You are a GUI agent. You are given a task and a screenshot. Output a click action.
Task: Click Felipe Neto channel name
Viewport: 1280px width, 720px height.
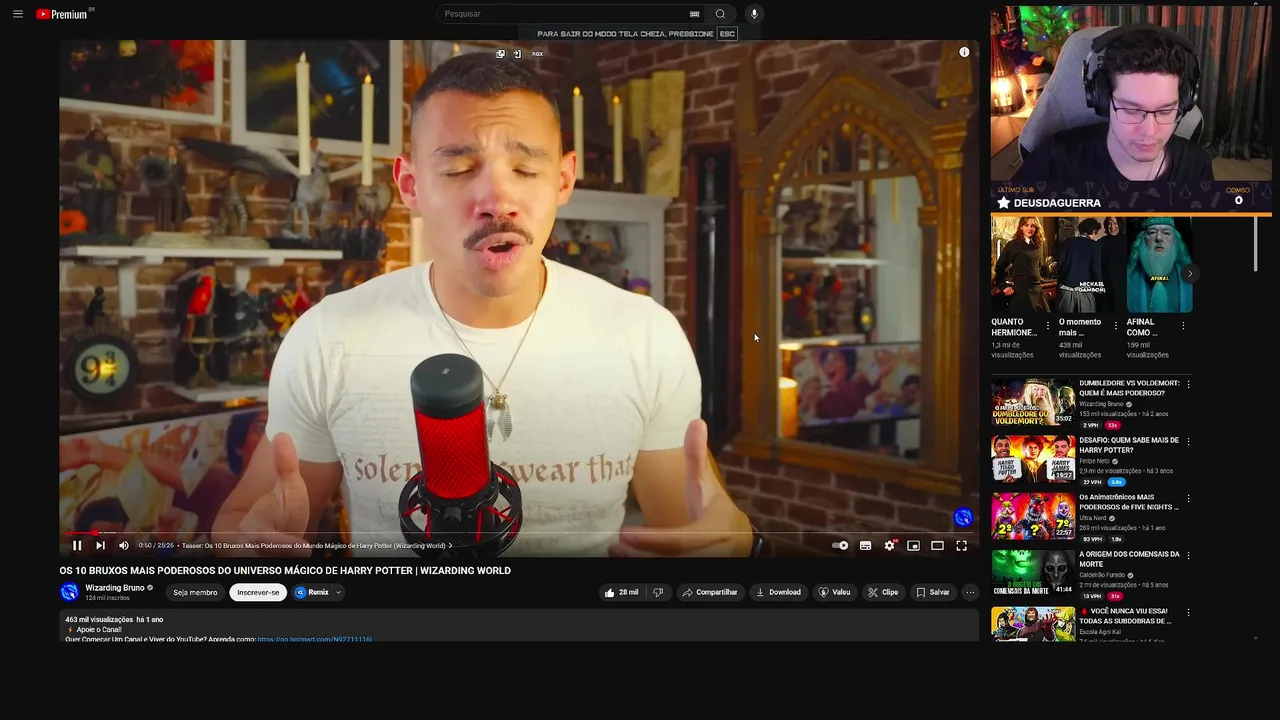[x=1094, y=461]
